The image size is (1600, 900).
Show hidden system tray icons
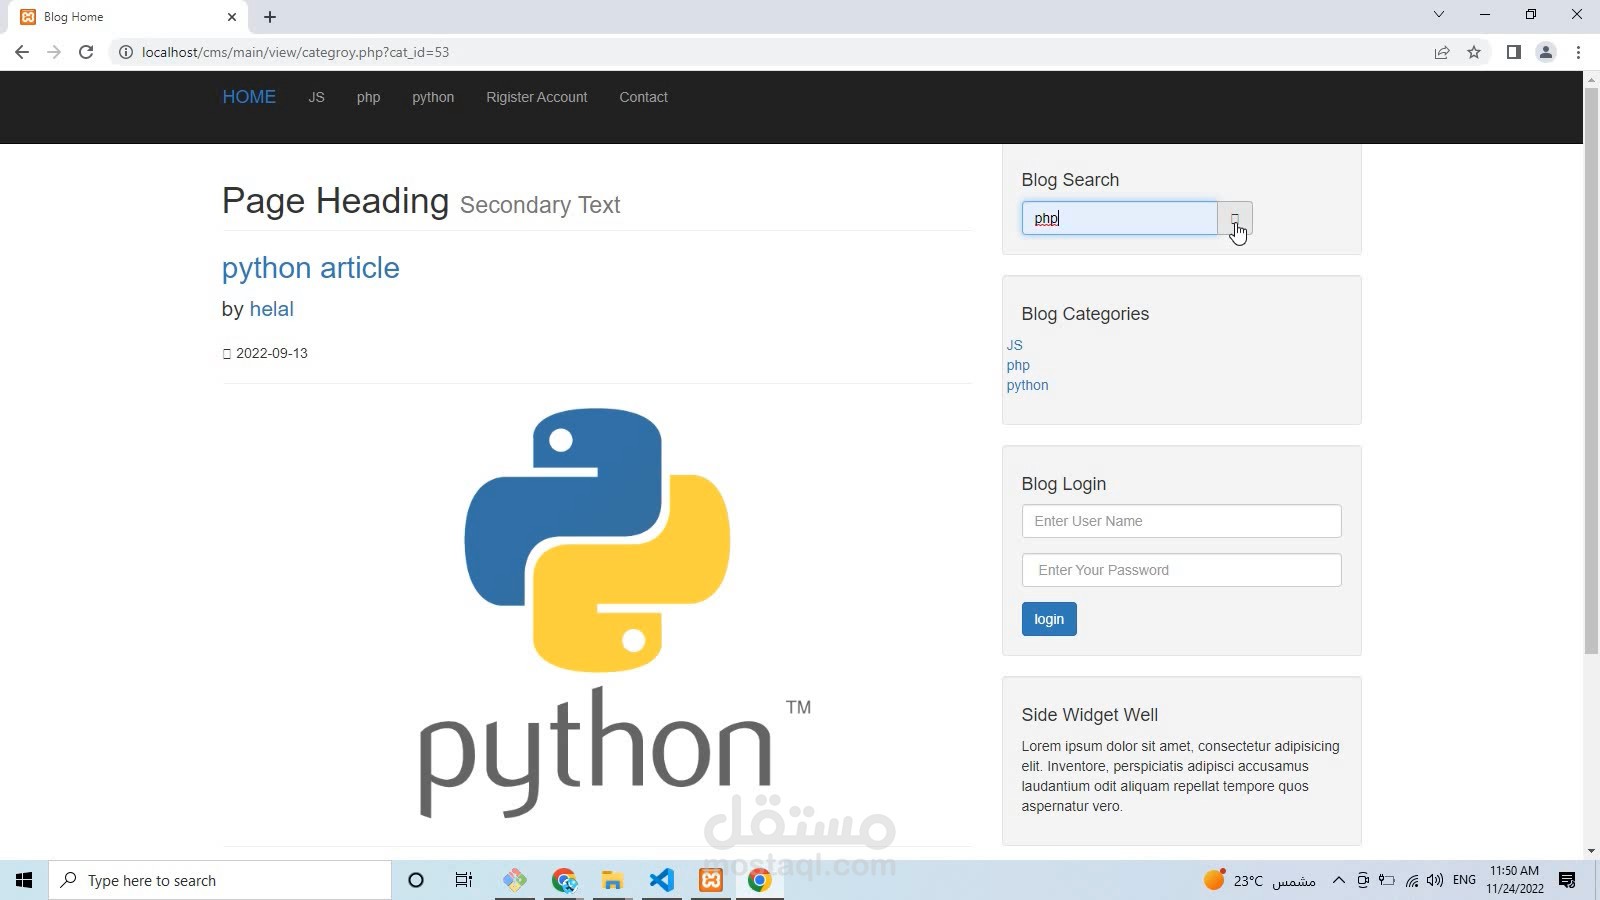pyautogui.click(x=1338, y=880)
